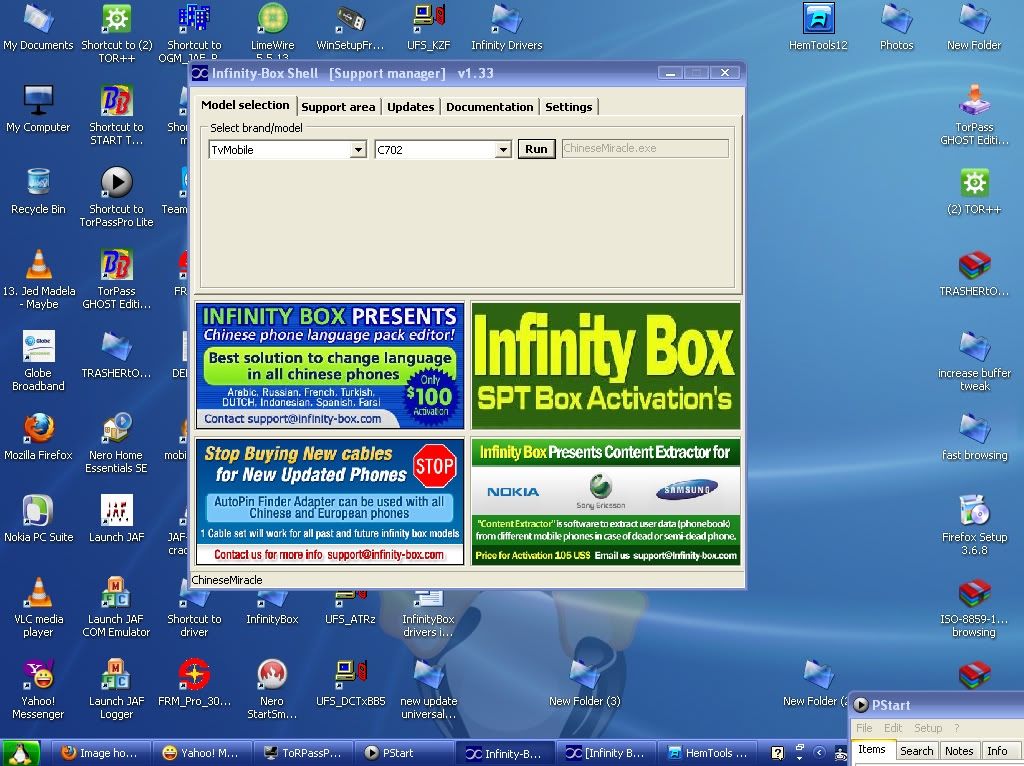Select the Launch JAF Logger icon
The image size is (1024, 766).
point(116,690)
